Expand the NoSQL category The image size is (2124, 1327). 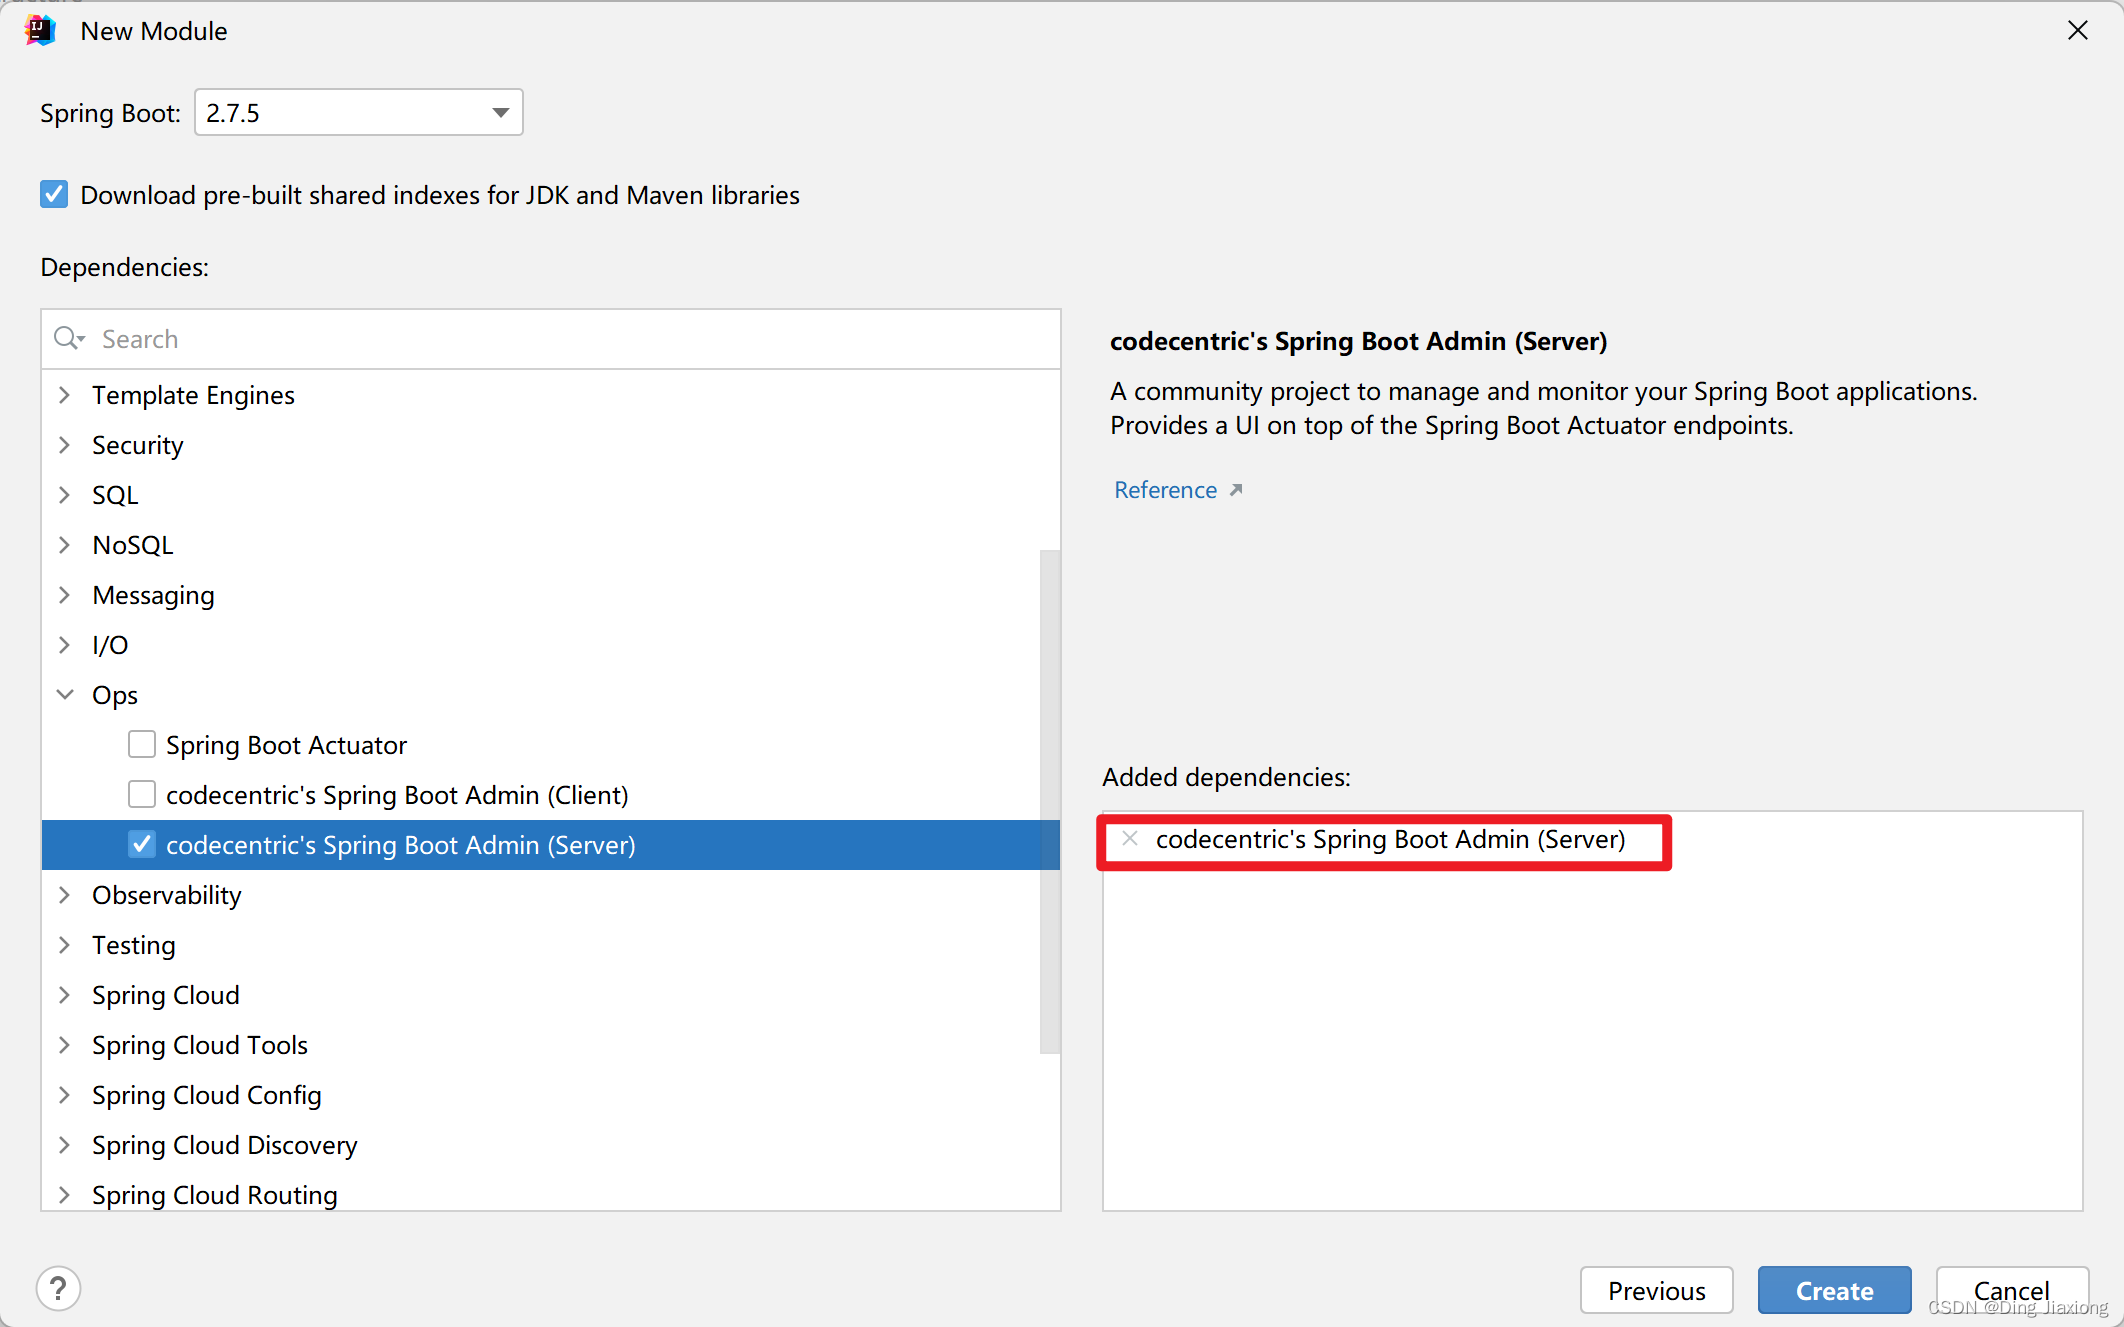[65, 545]
